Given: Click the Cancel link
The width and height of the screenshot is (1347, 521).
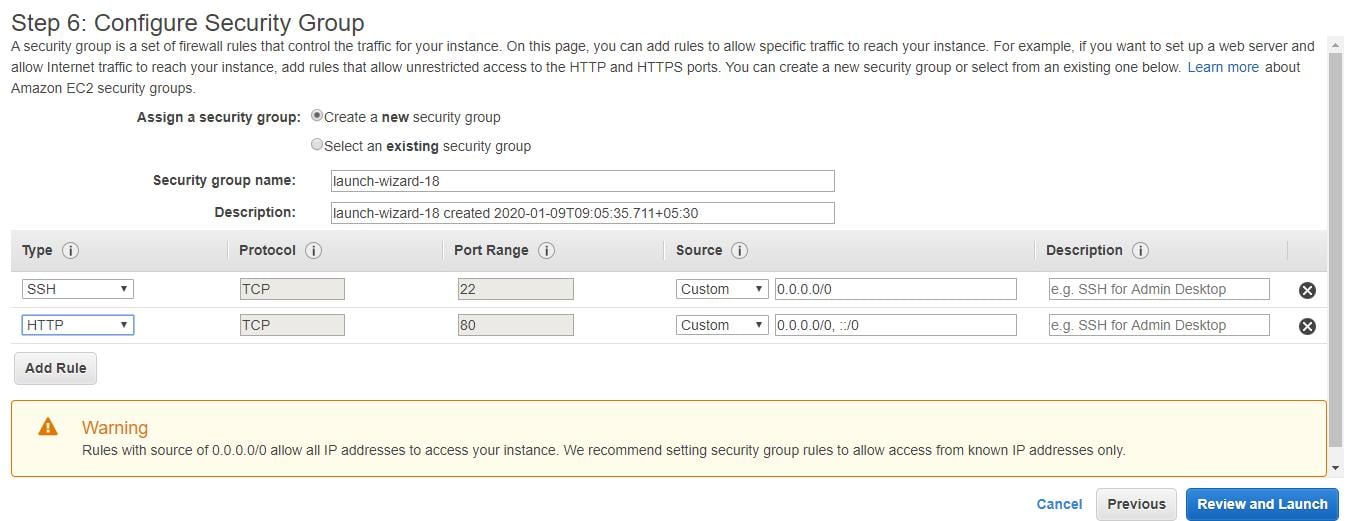Looking at the screenshot, I should coord(1059,504).
